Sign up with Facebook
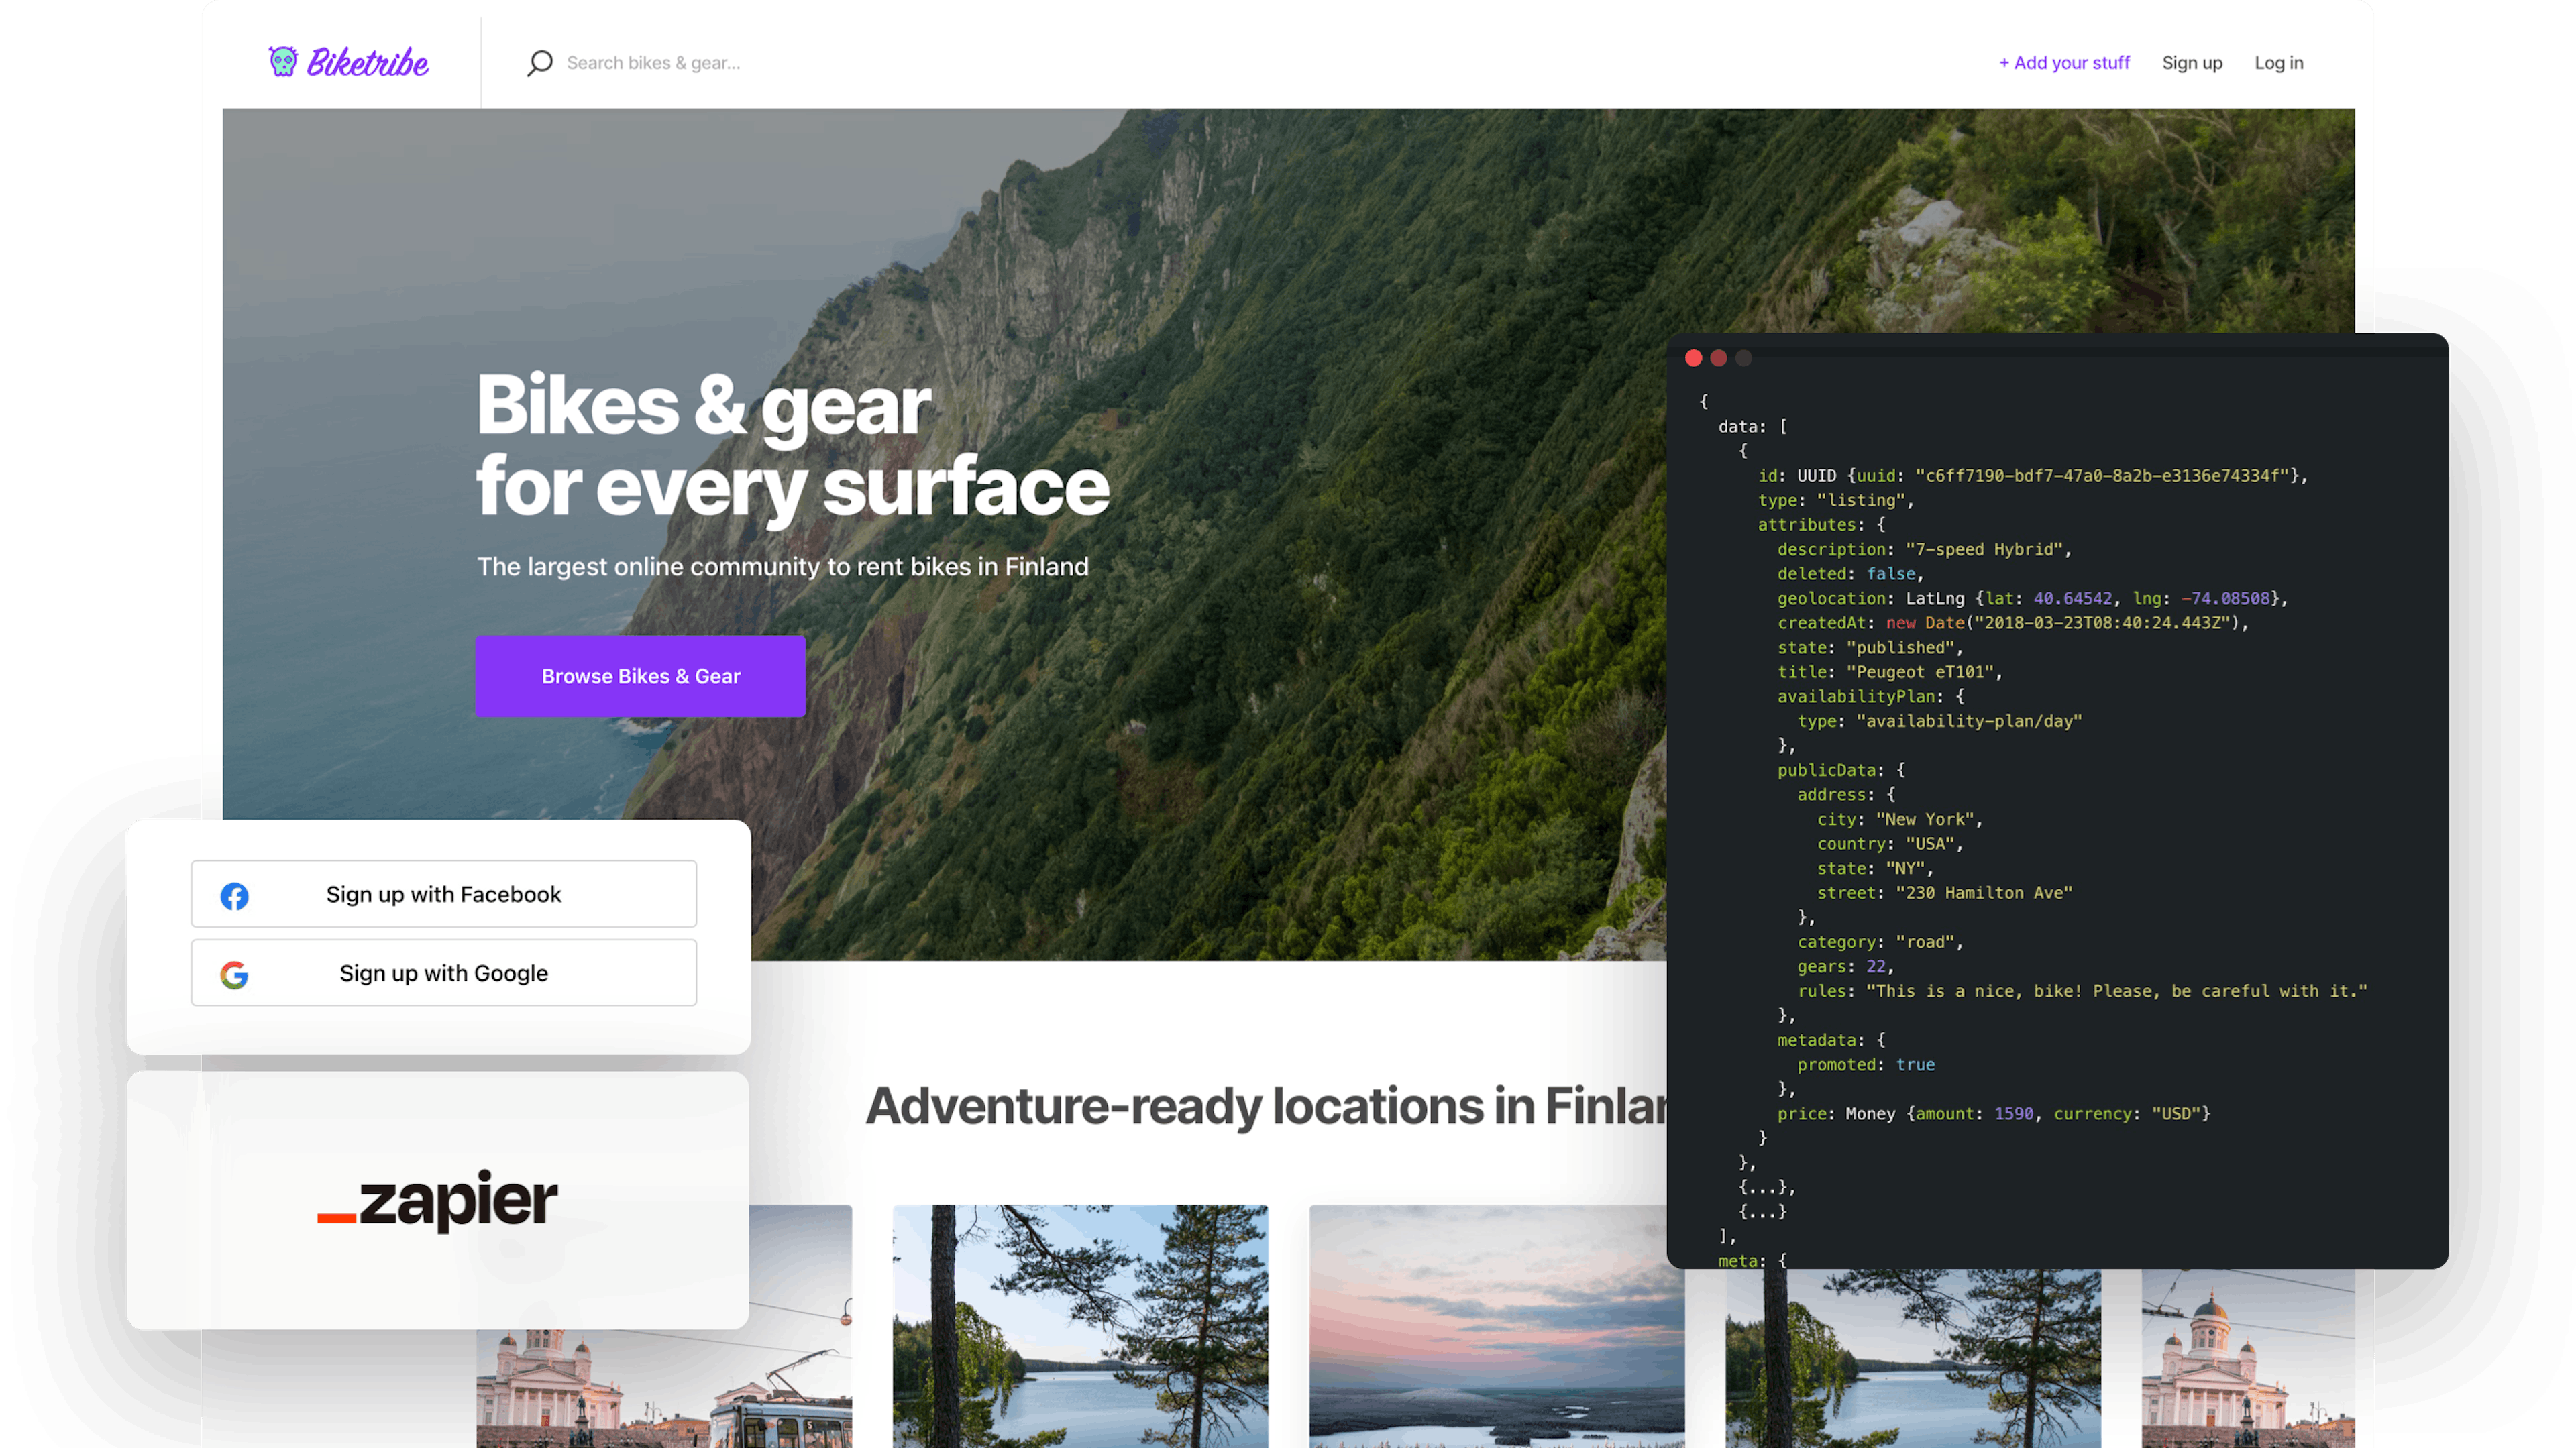The width and height of the screenshot is (2576, 1448). (x=443, y=894)
